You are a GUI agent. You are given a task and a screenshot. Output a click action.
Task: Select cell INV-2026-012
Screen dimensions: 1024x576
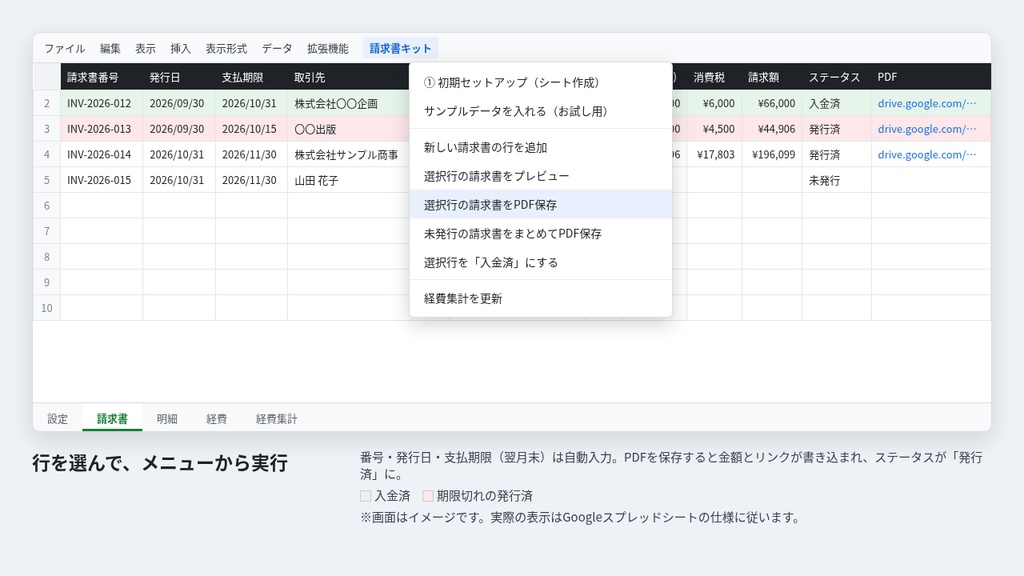(x=102, y=103)
